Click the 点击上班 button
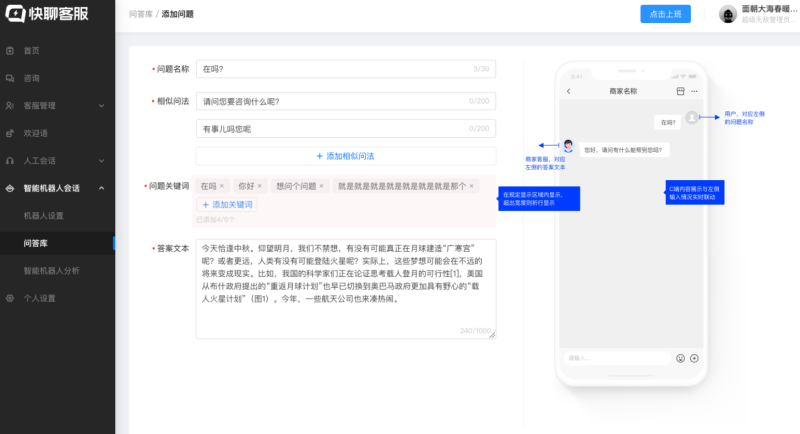 pos(665,14)
